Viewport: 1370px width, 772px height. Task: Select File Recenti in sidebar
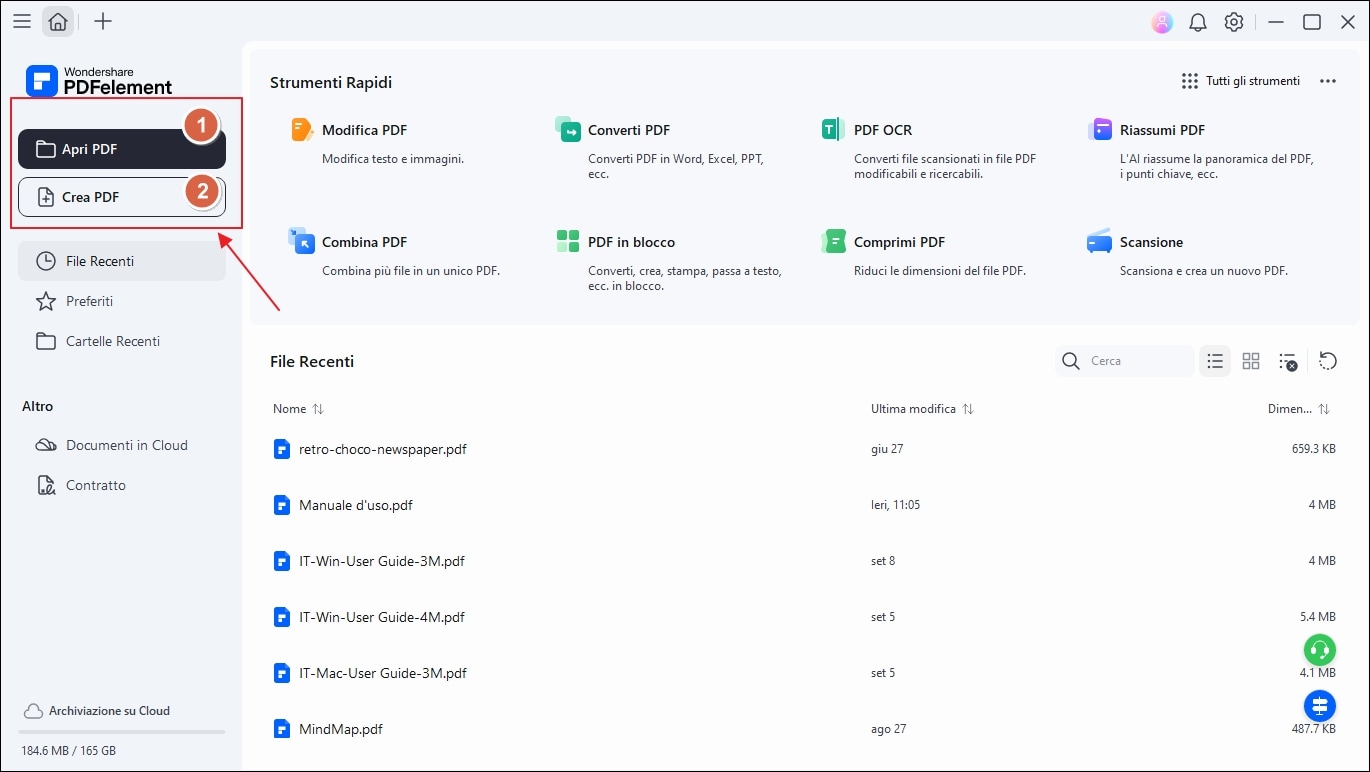point(122,261)
